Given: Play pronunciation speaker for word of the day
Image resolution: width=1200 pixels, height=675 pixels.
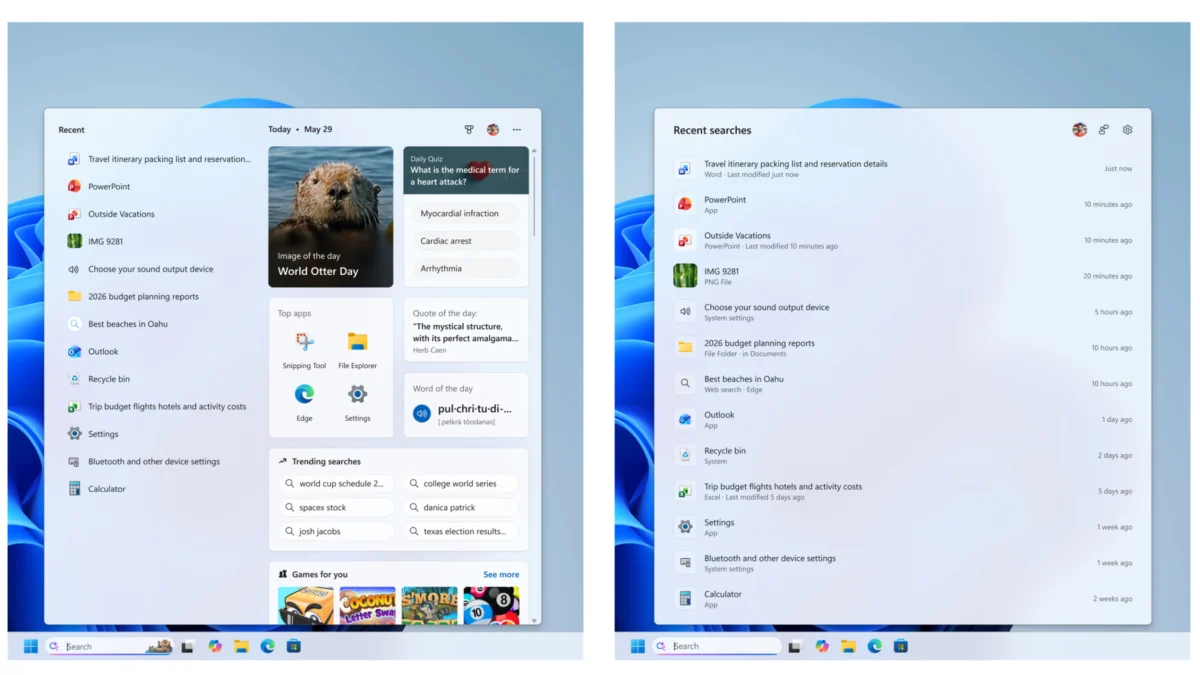Looking at the screenshot, I should click(422, 413).
